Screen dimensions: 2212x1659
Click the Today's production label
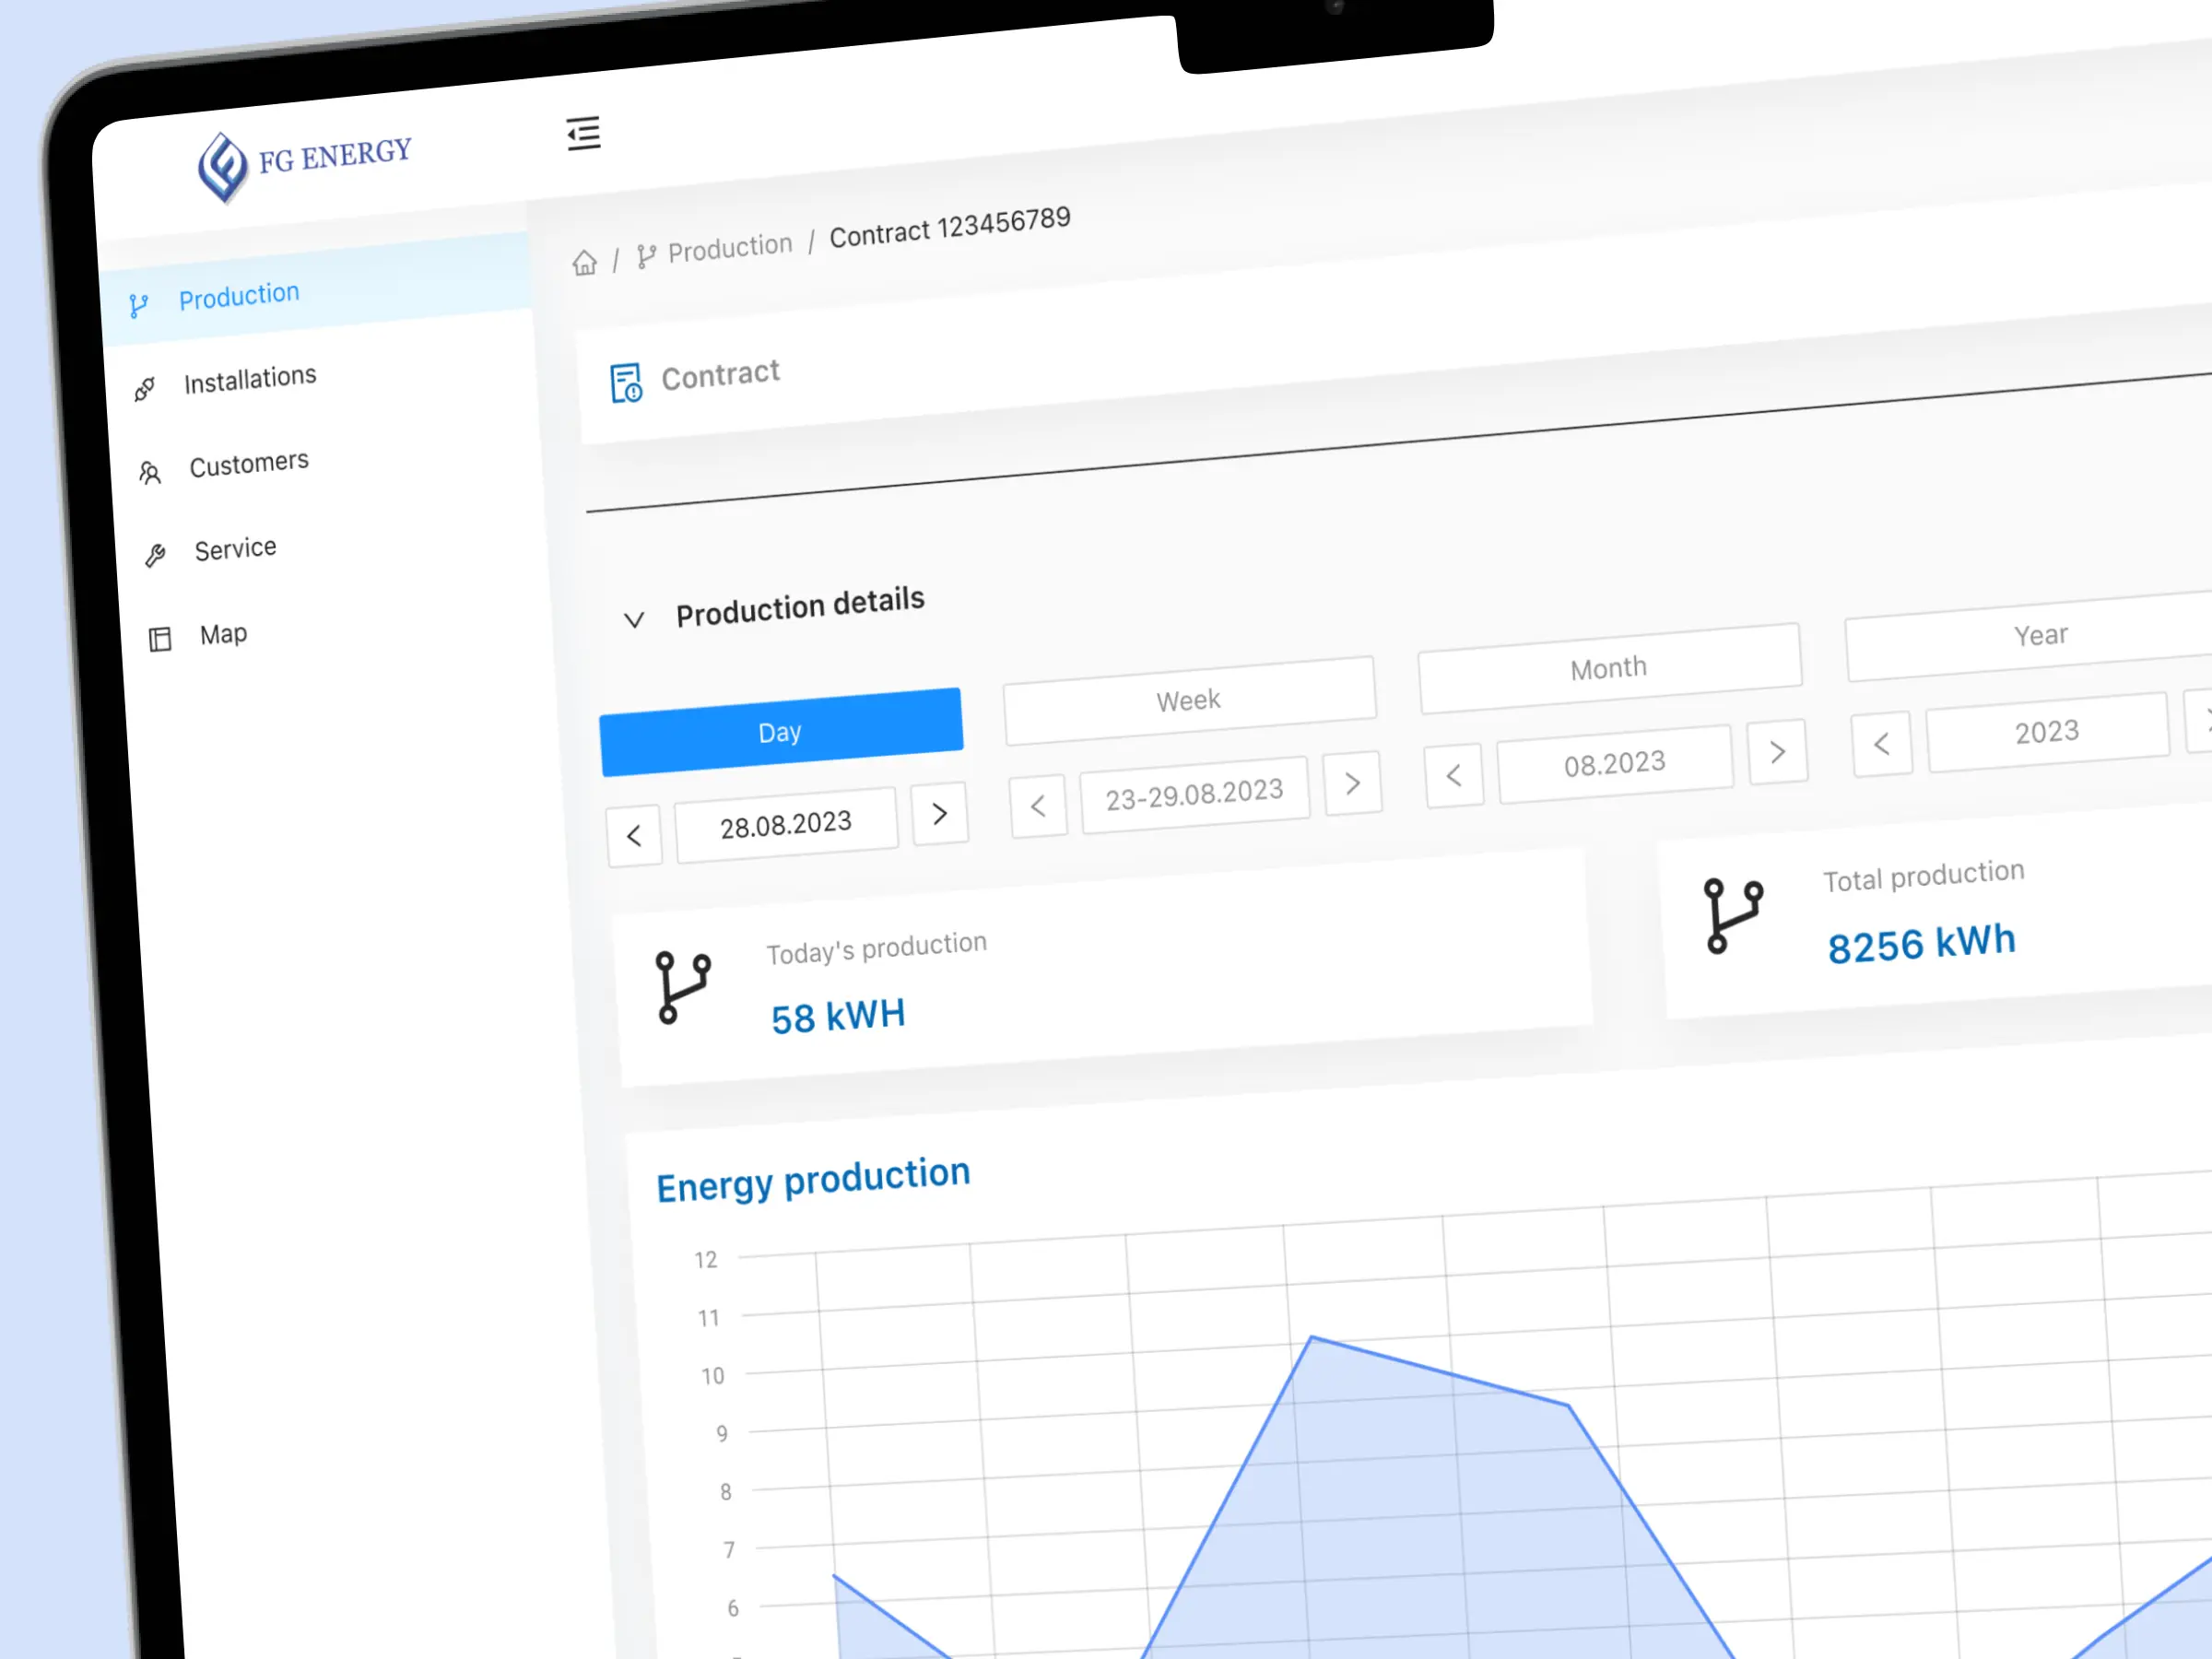[x=877, y=947]
